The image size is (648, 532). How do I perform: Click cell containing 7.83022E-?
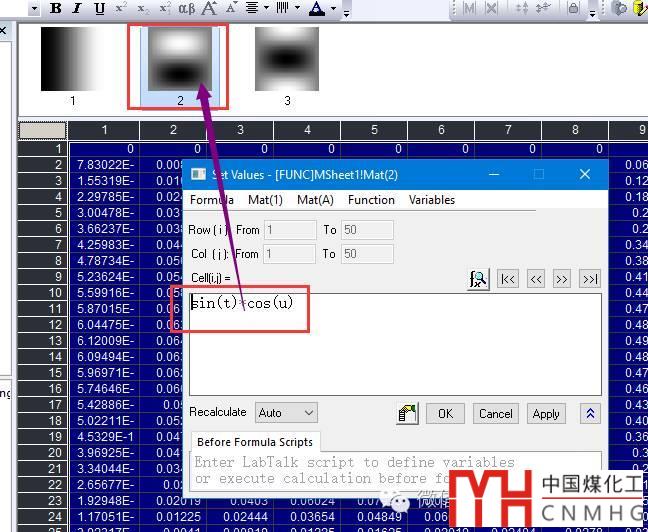pos(104,165)
